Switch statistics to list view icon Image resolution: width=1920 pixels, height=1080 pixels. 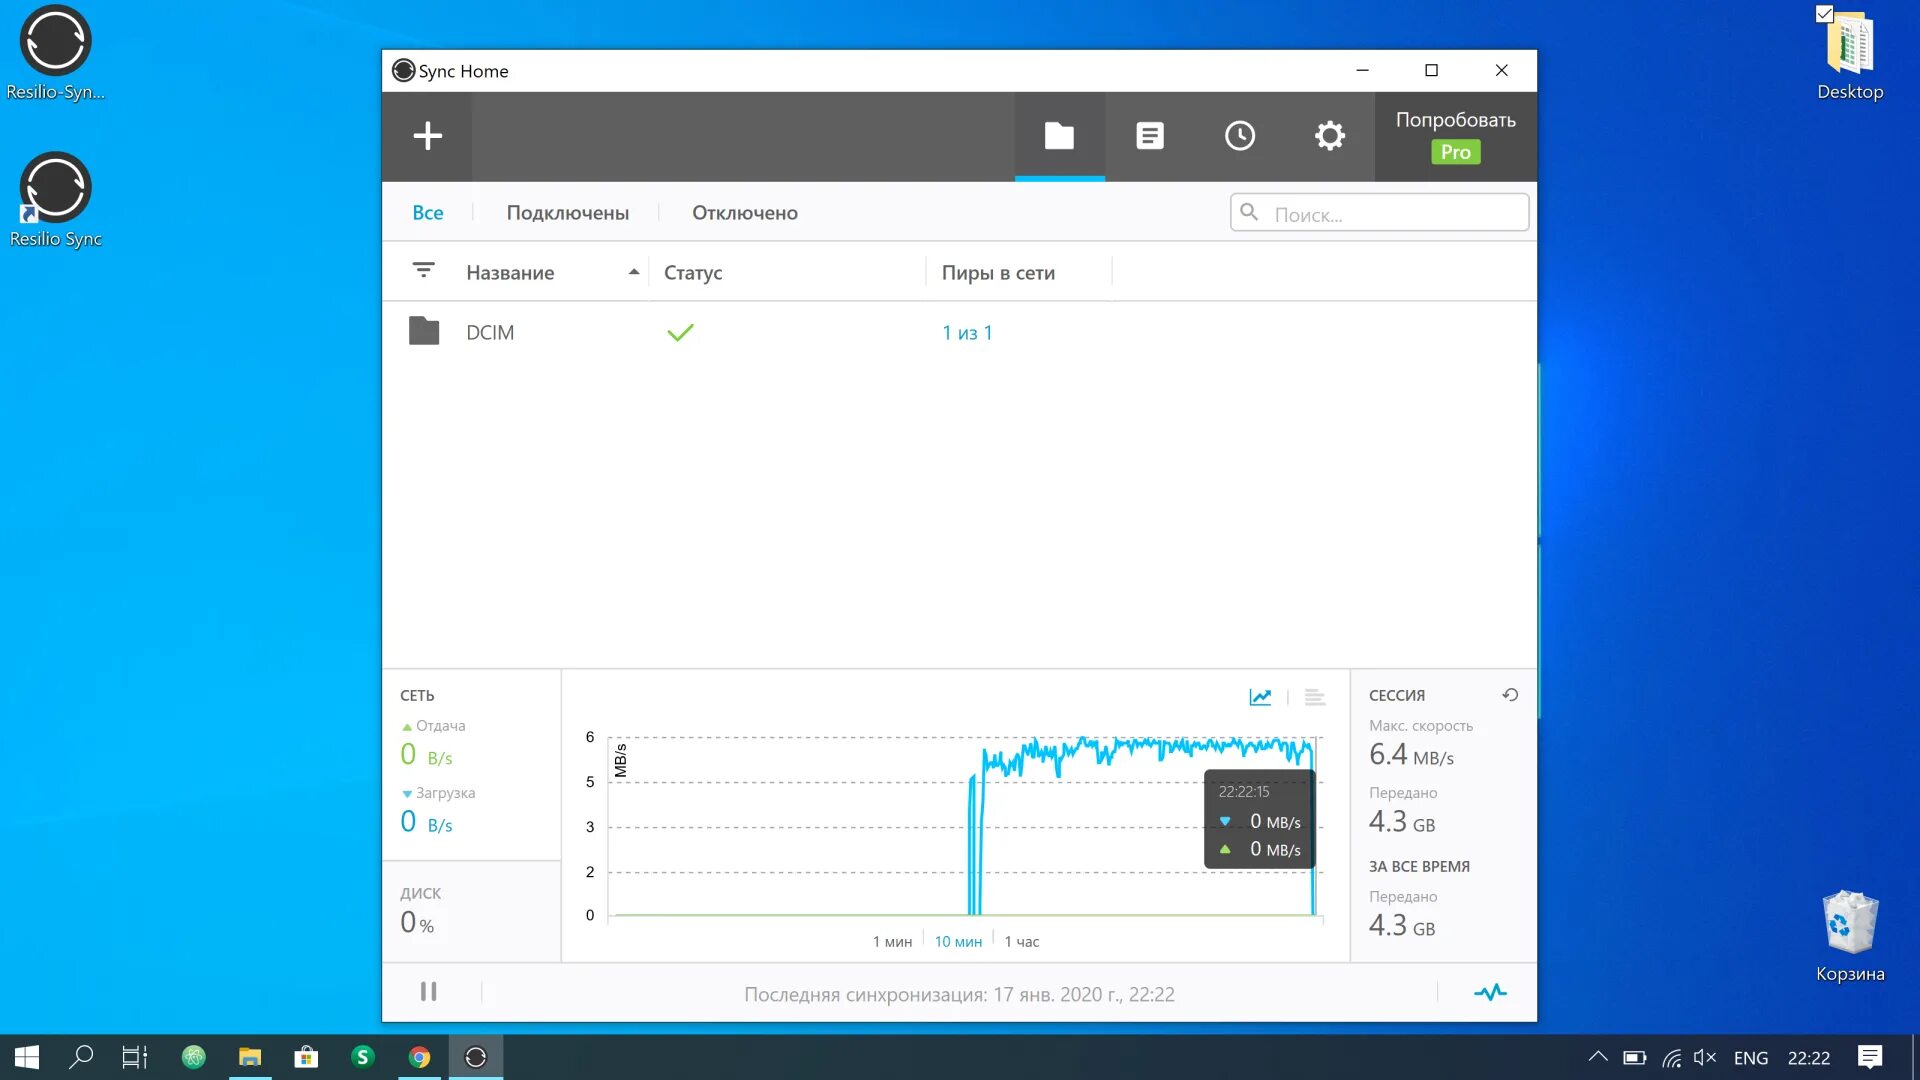click(x=1315, y=697)
